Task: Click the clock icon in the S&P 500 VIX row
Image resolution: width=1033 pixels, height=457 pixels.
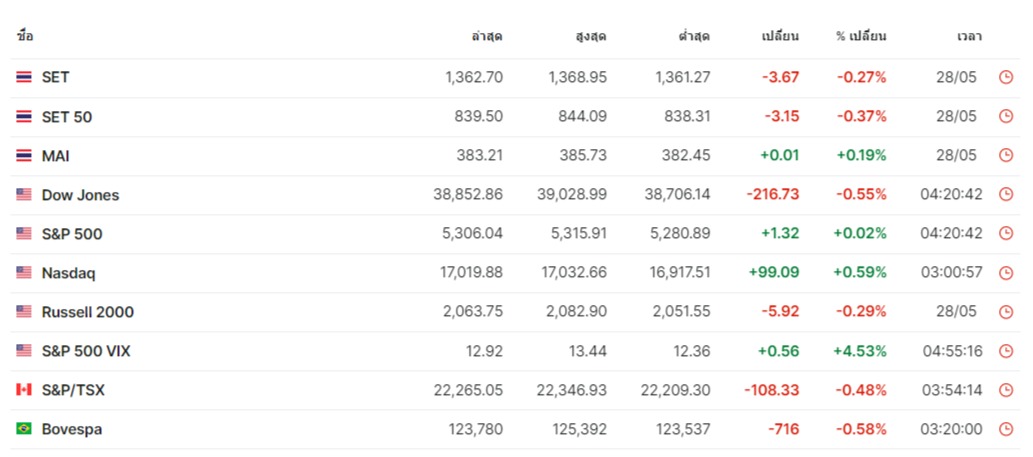Action: click(x=1006, y=351)
